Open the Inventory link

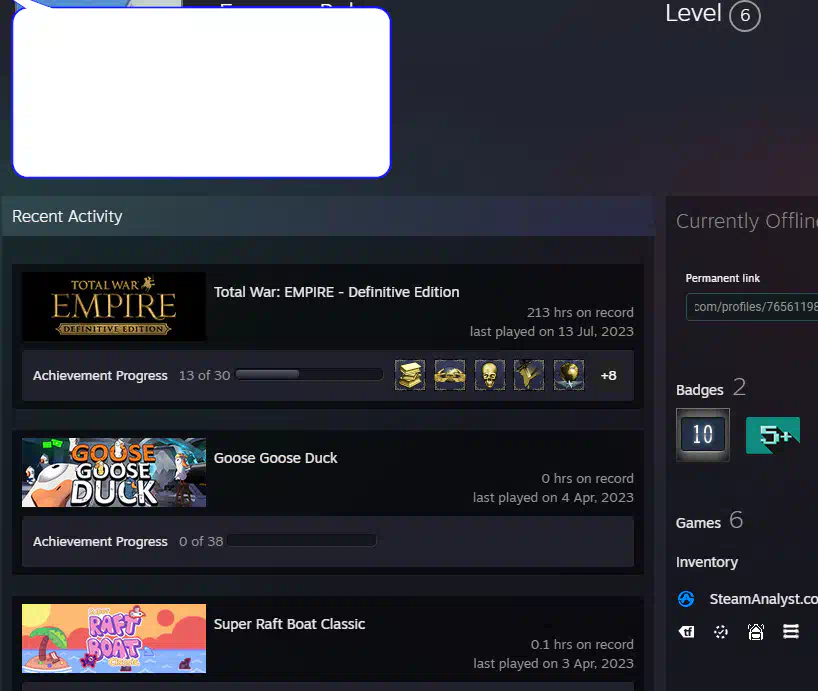pyautogui.click(x=707, y=562)
